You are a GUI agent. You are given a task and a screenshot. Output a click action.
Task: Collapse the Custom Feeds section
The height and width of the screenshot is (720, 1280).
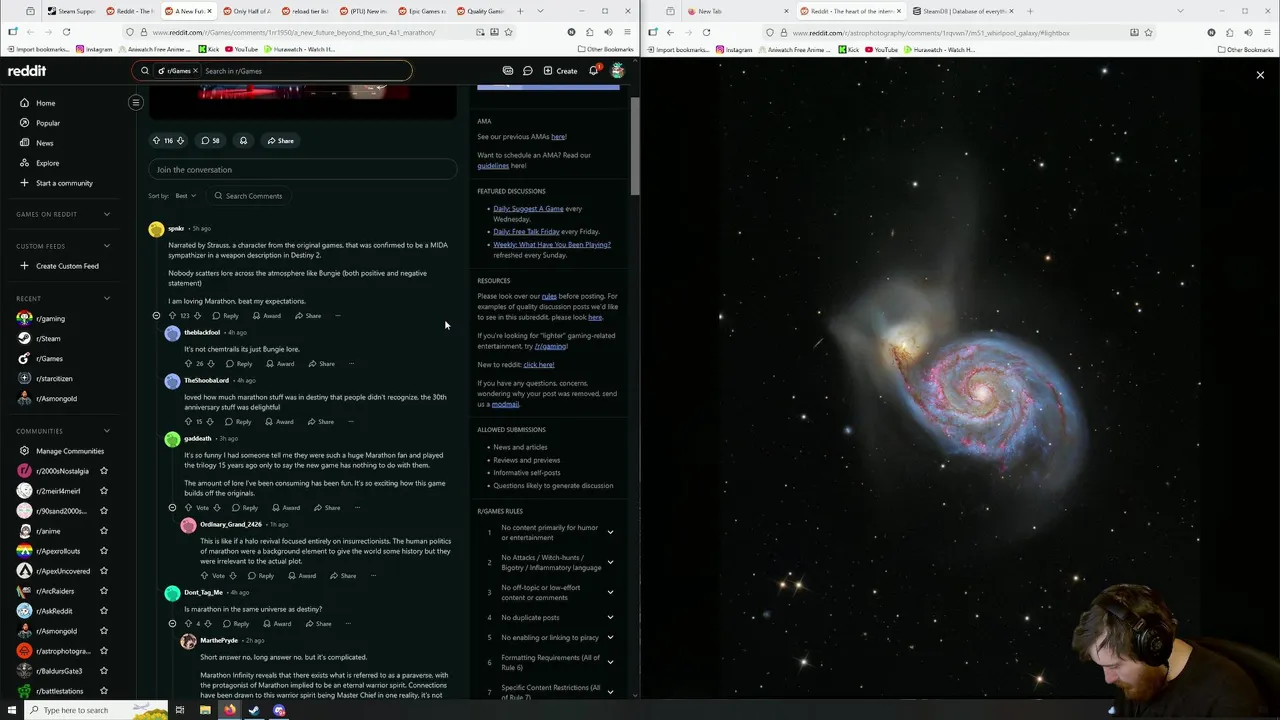[x=107, y=246]
